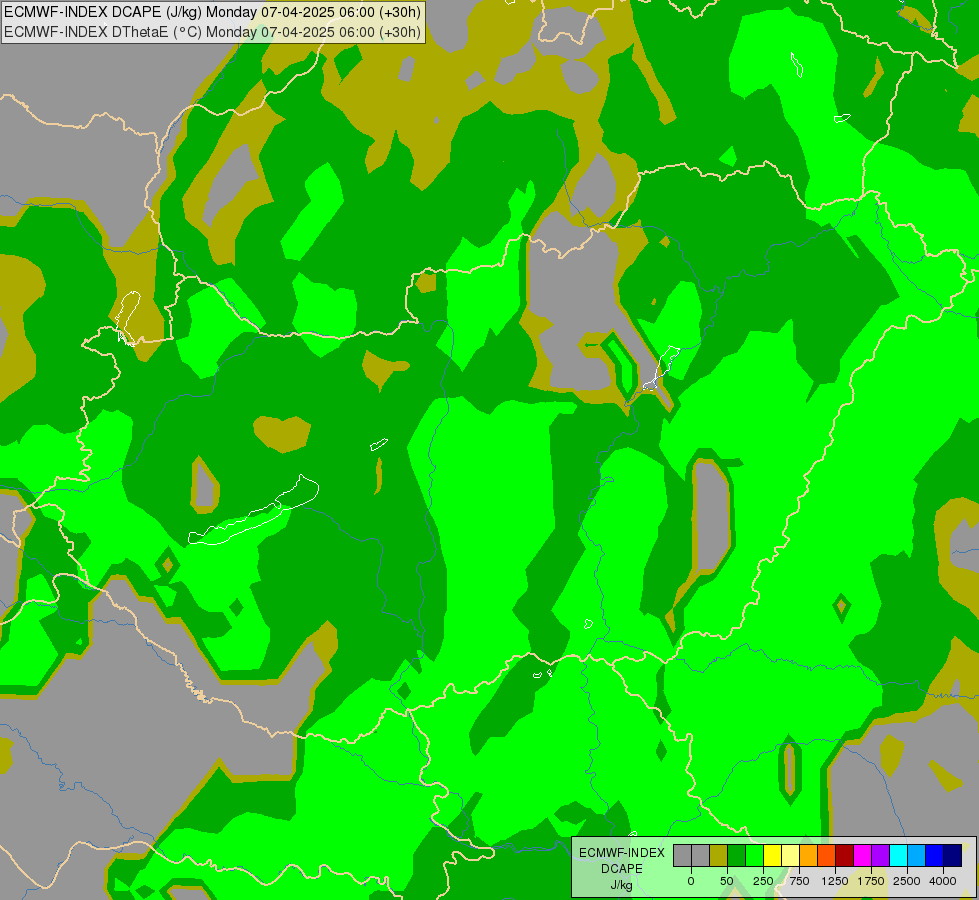Select the olive legend swatch below 50
Screen dimensions: 979x900
[719, 856]
